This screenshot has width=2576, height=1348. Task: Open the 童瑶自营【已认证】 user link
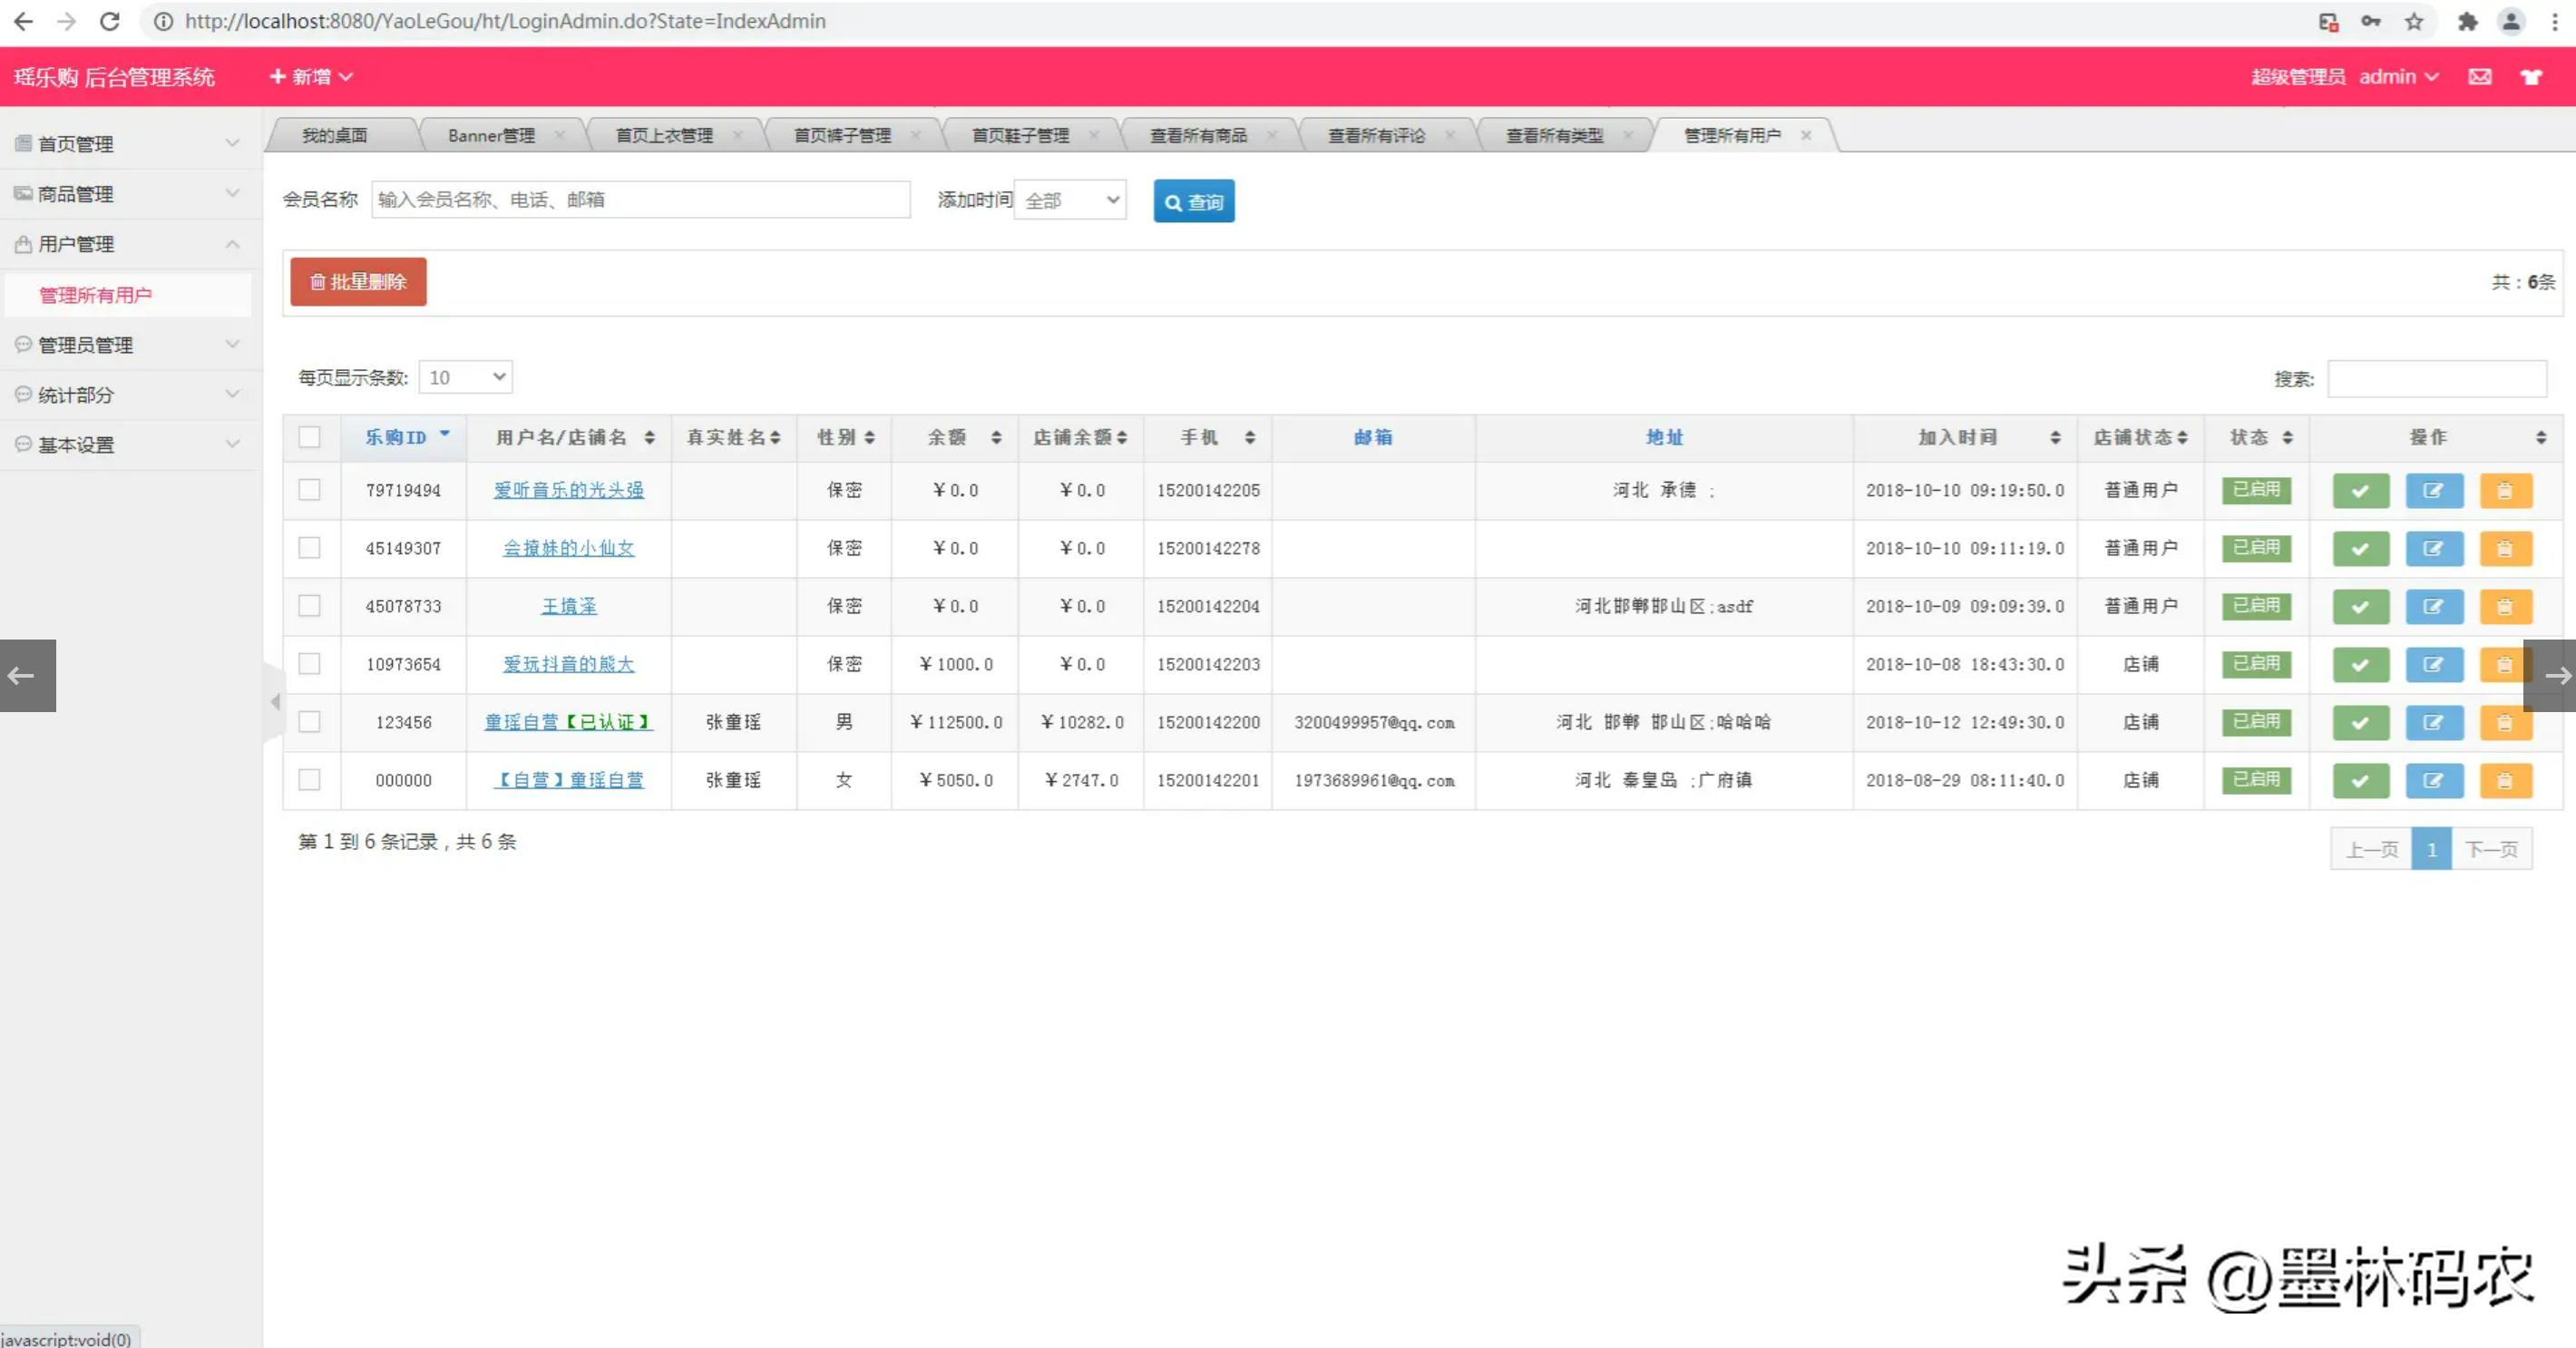click(568, 722)
